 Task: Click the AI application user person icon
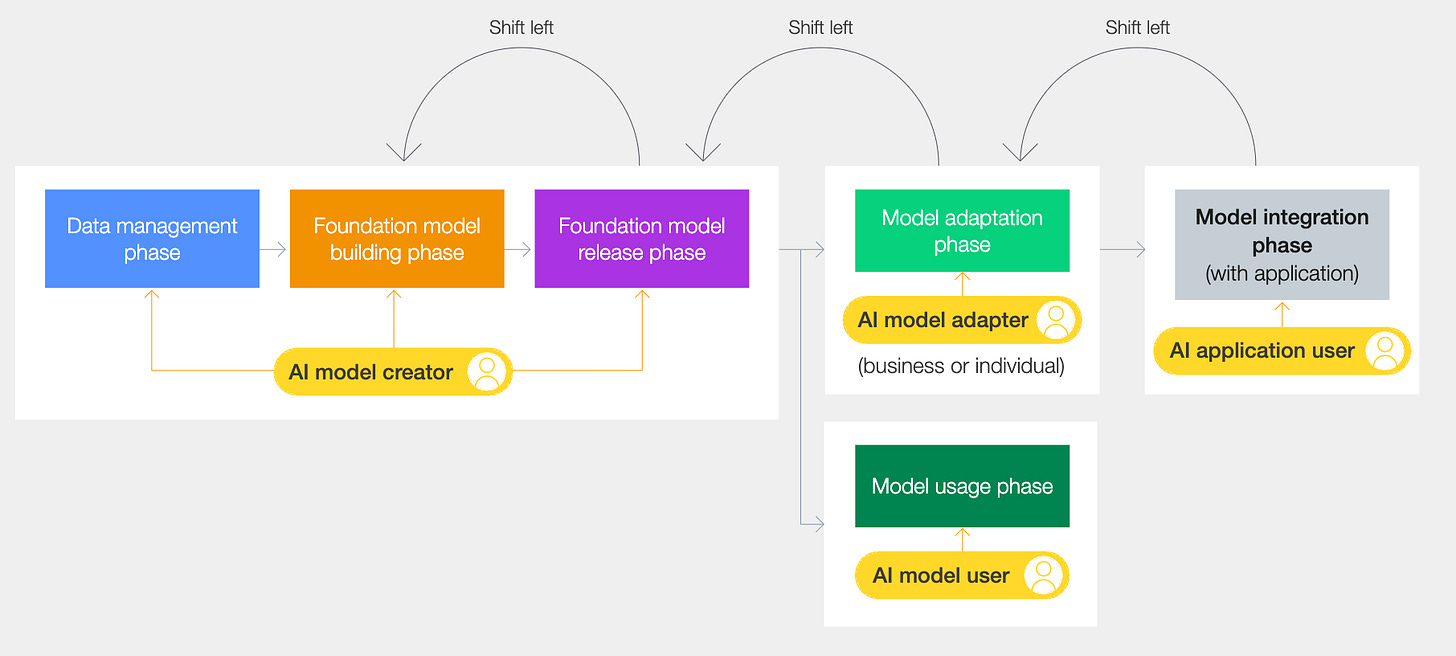tap(1385, 351)
